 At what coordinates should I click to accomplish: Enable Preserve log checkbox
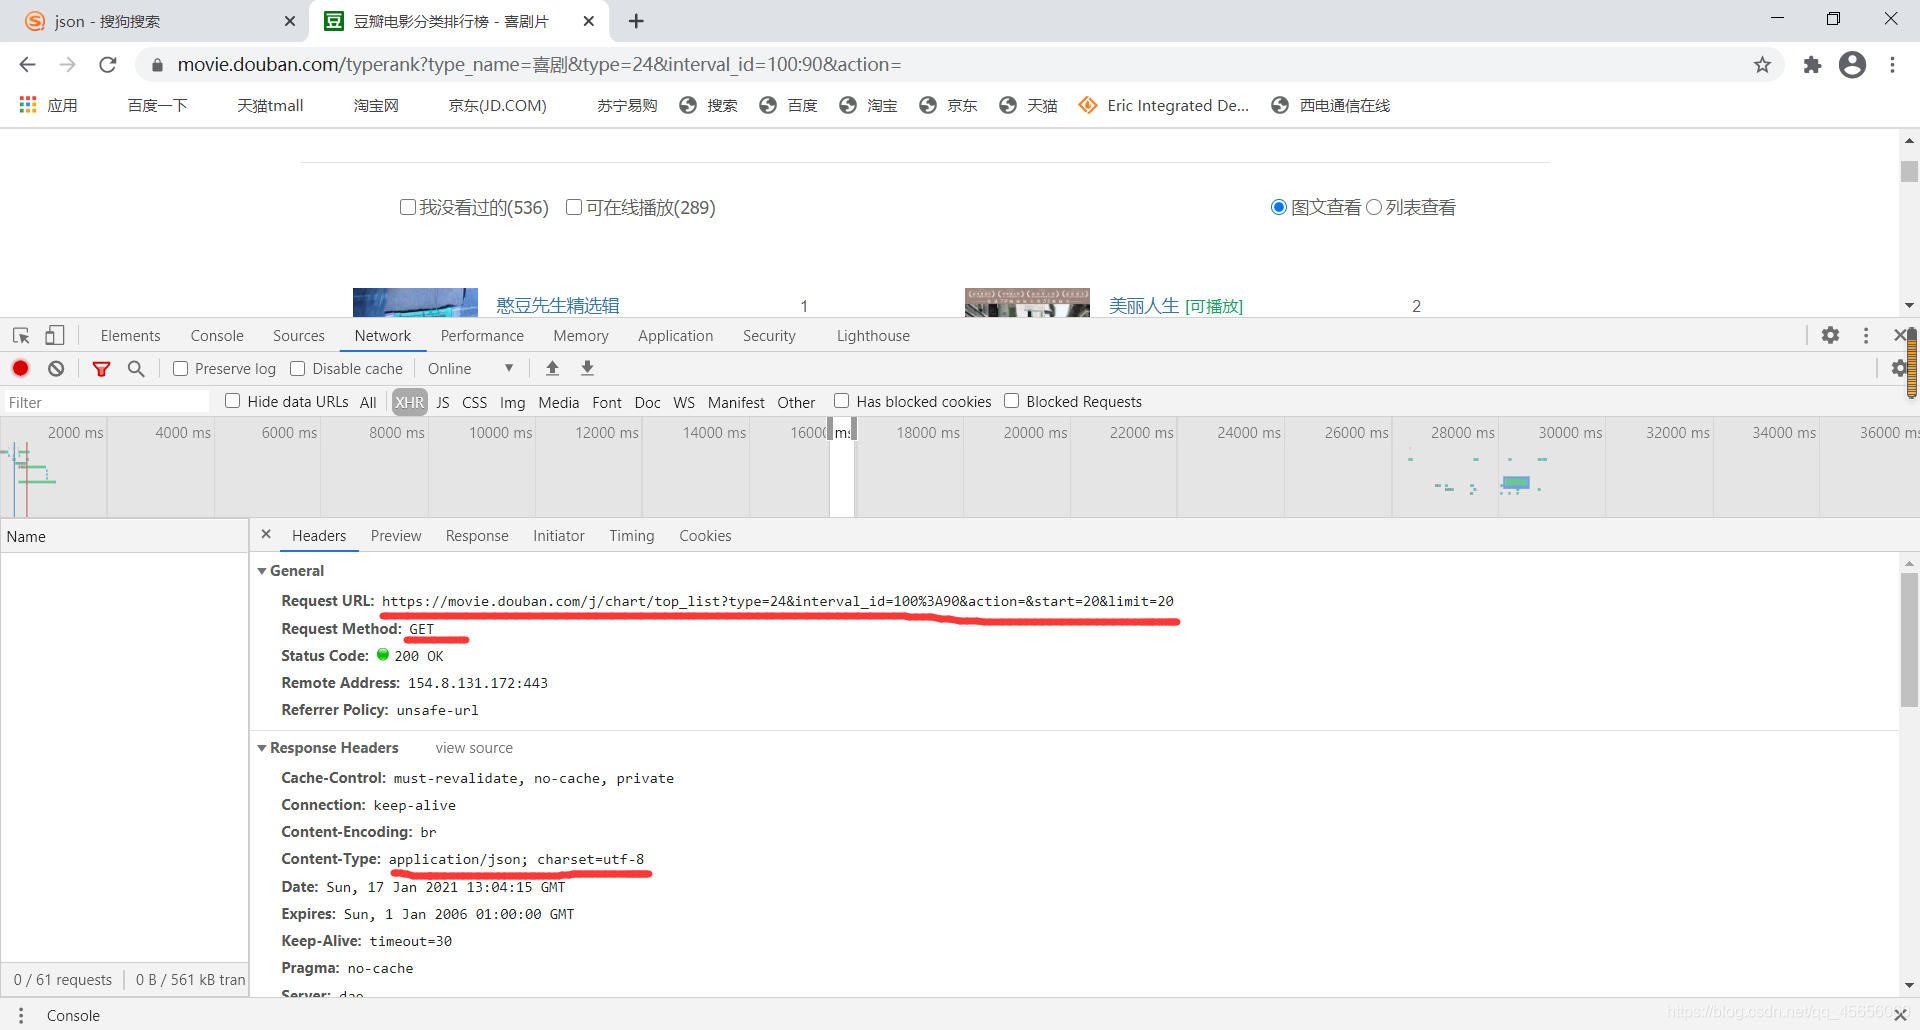point(181,369)
